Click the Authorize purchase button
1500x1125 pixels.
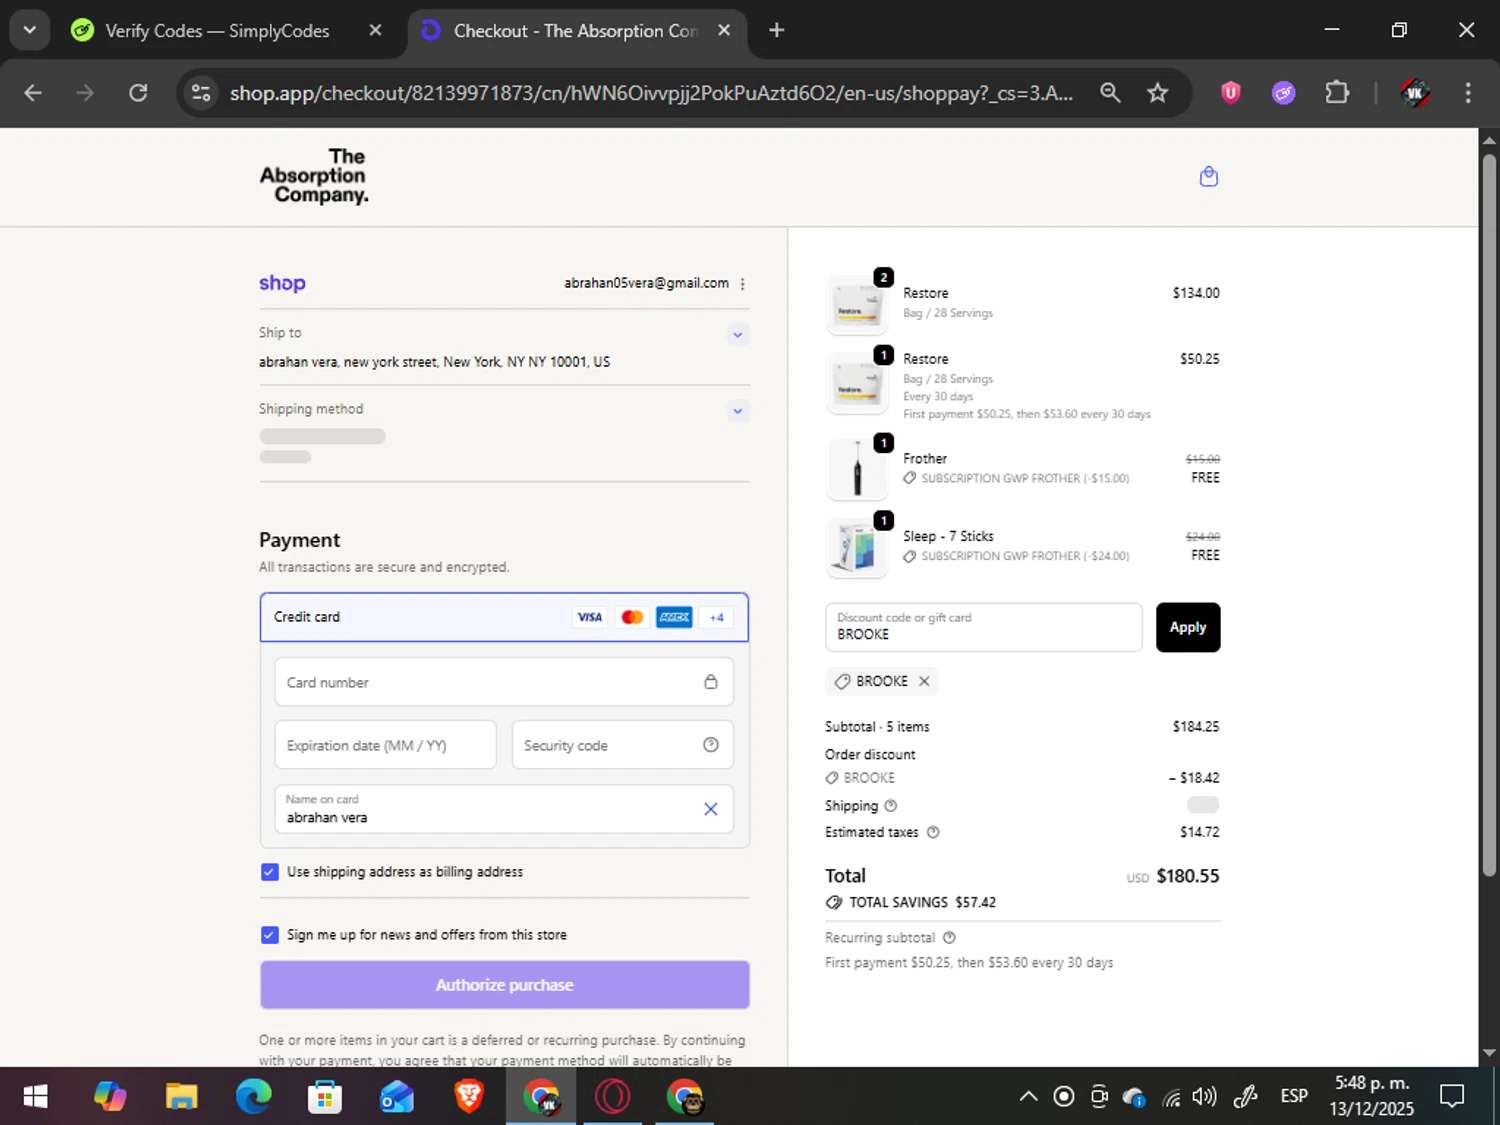[x=504, y=985]
